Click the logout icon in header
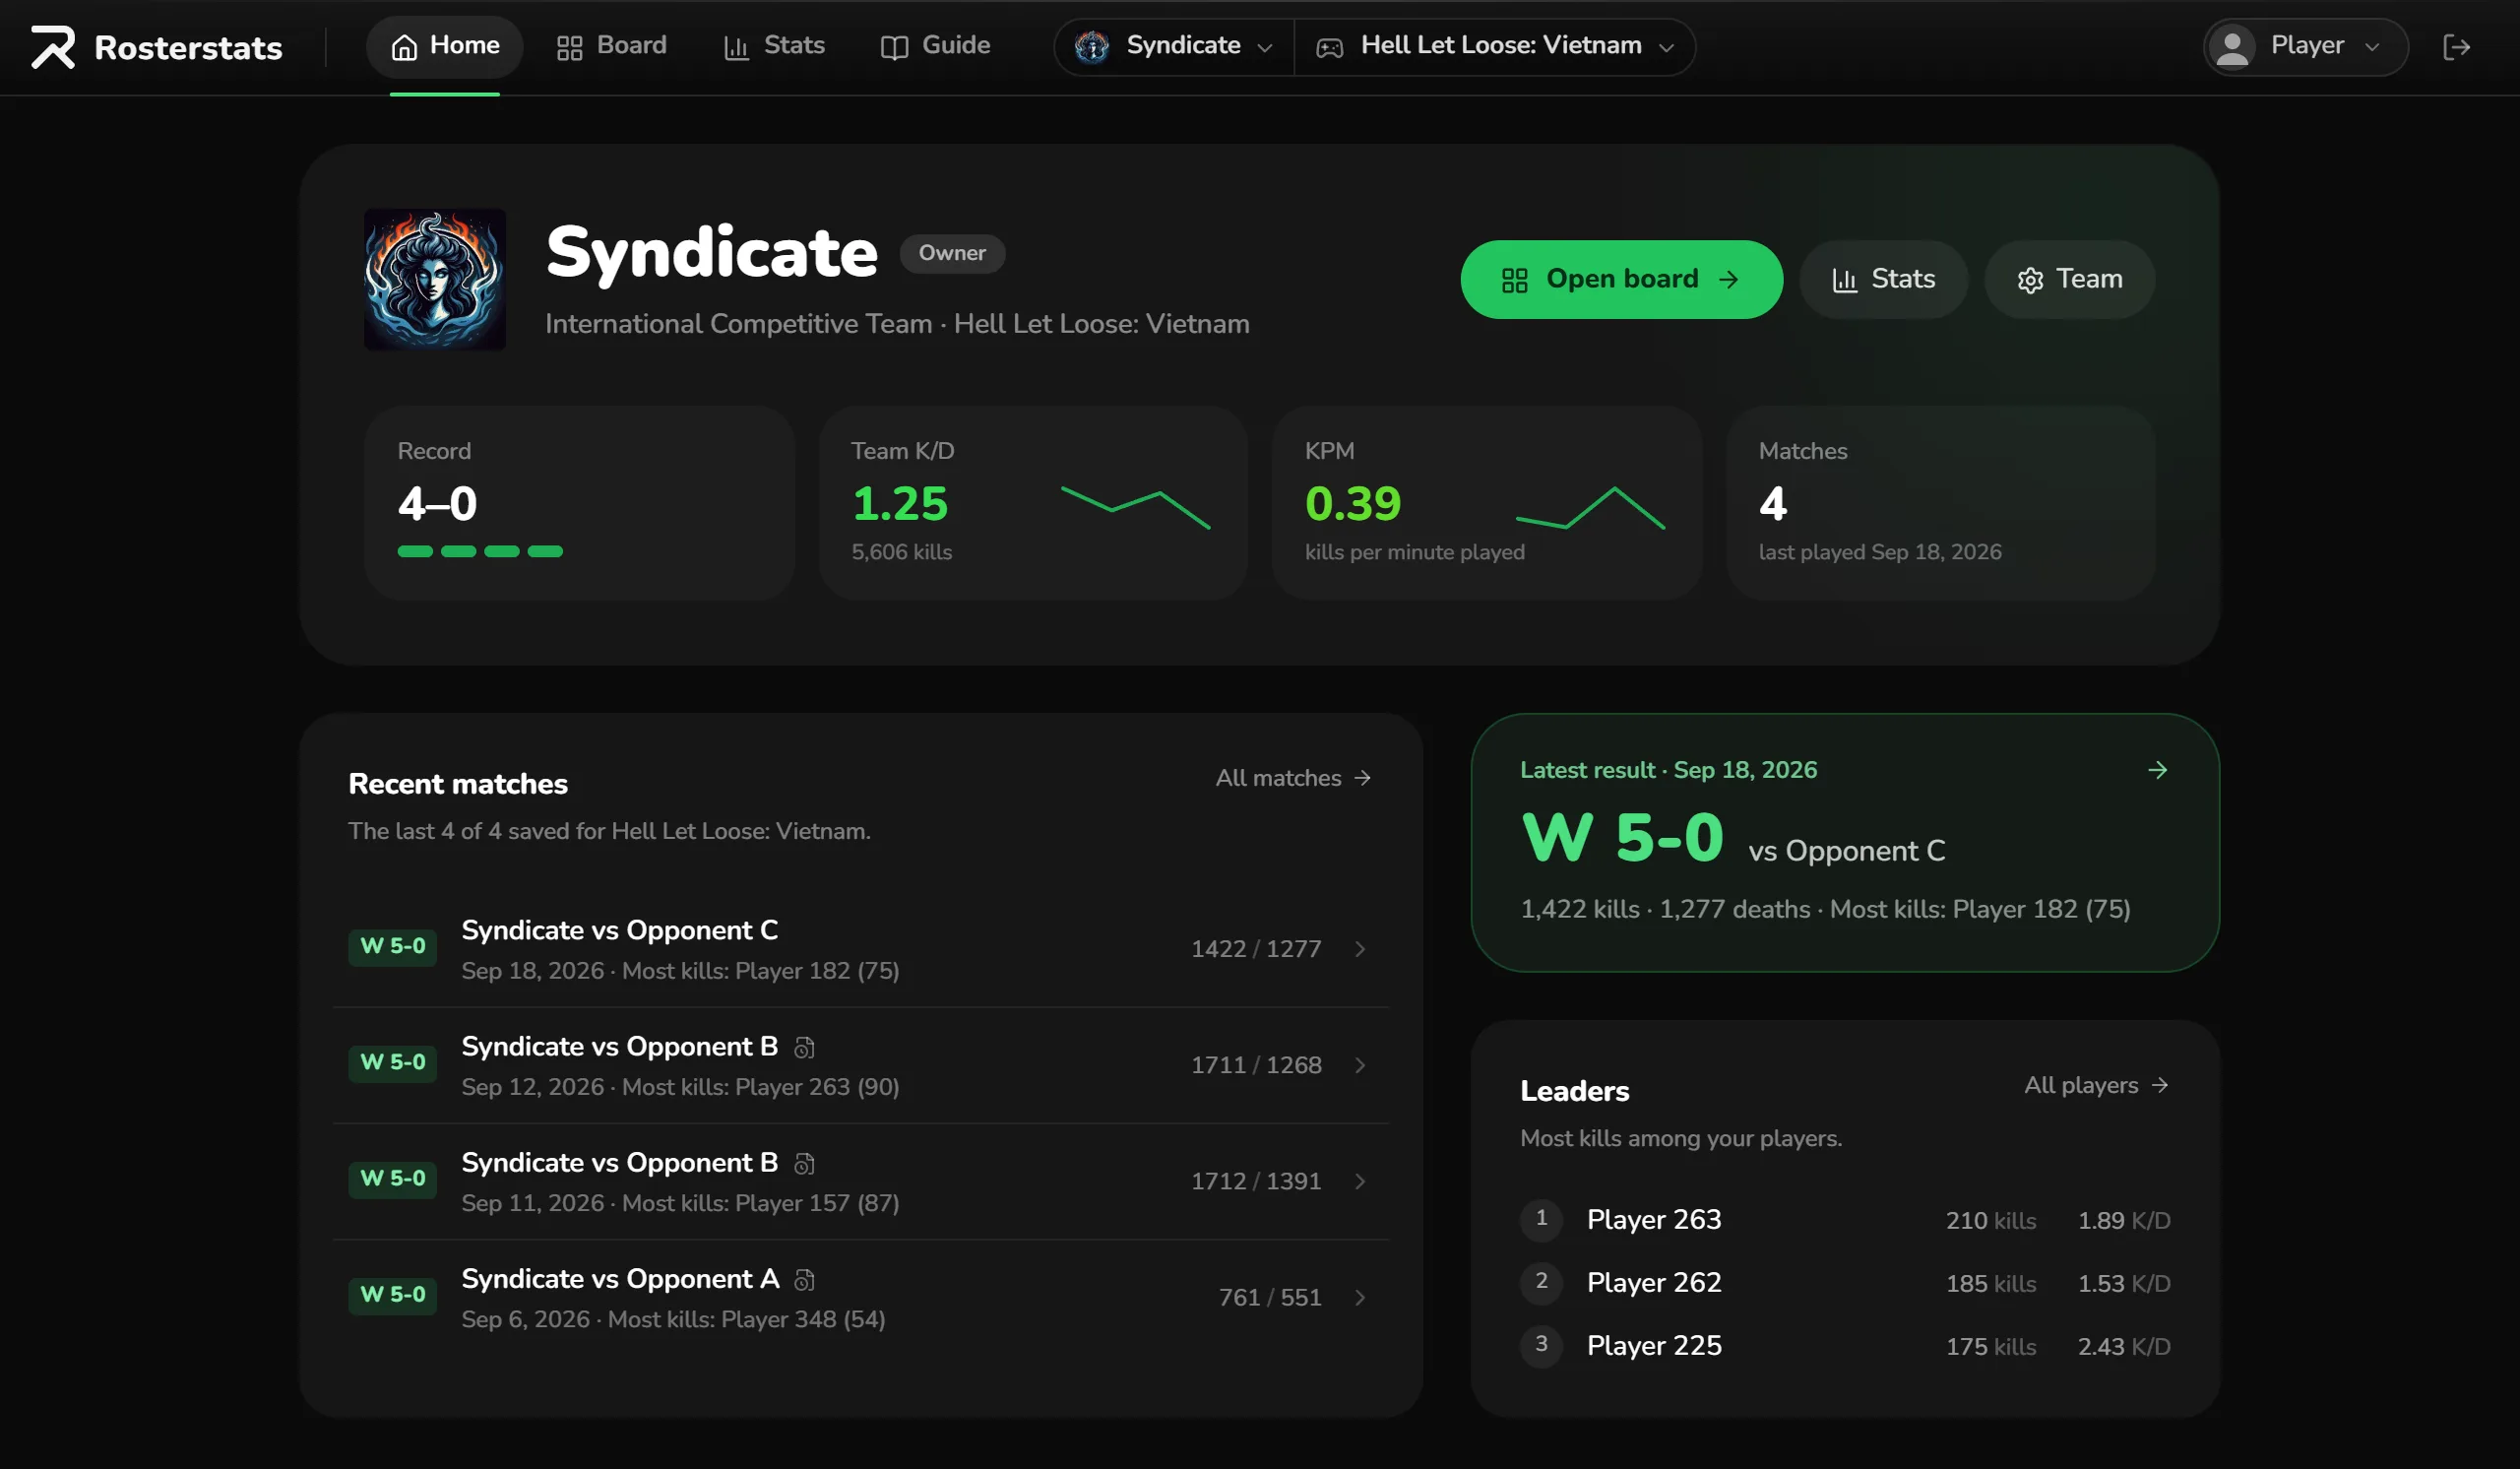2520x1469 pixels. coord(2456,47)
